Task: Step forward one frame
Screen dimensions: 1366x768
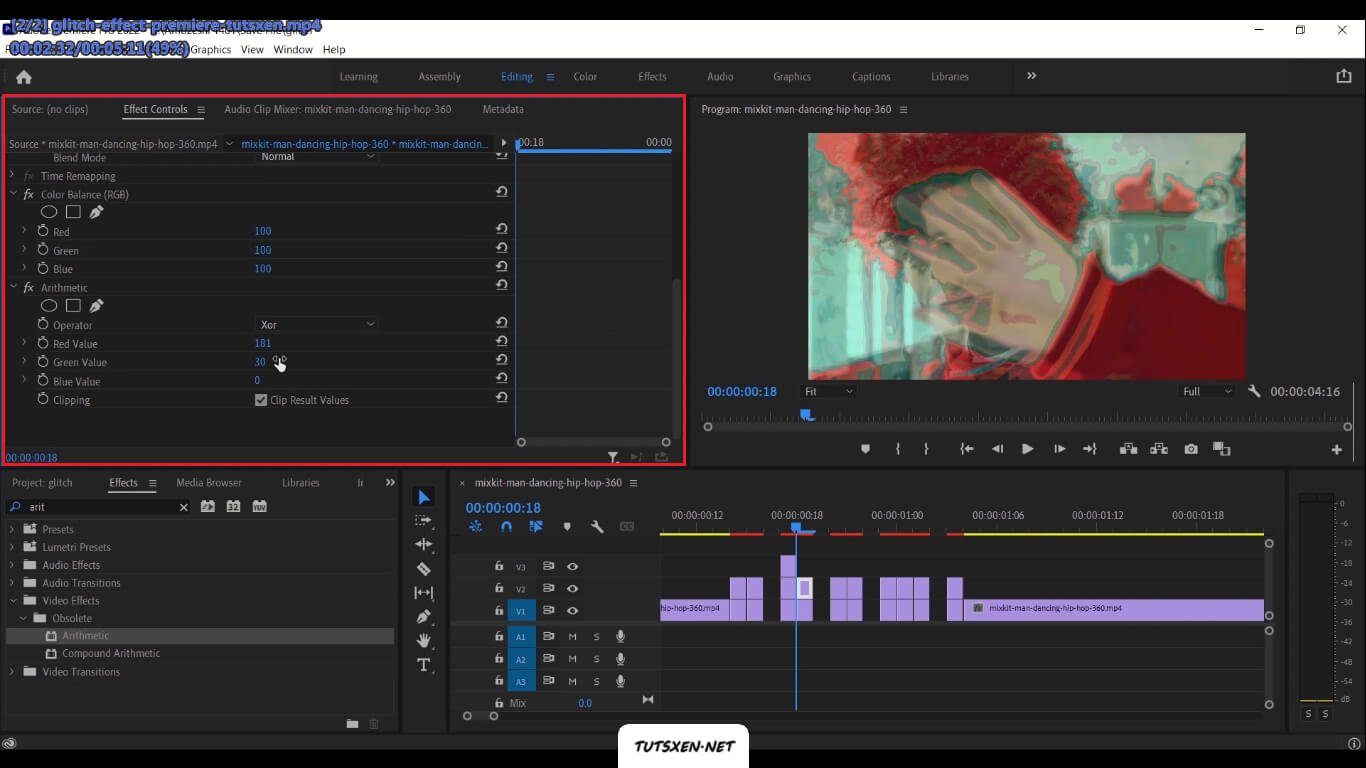Action: point(1059,449)
